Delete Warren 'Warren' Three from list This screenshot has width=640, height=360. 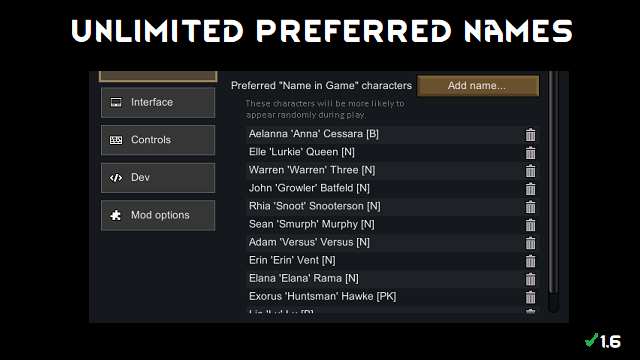click(530, 170)
